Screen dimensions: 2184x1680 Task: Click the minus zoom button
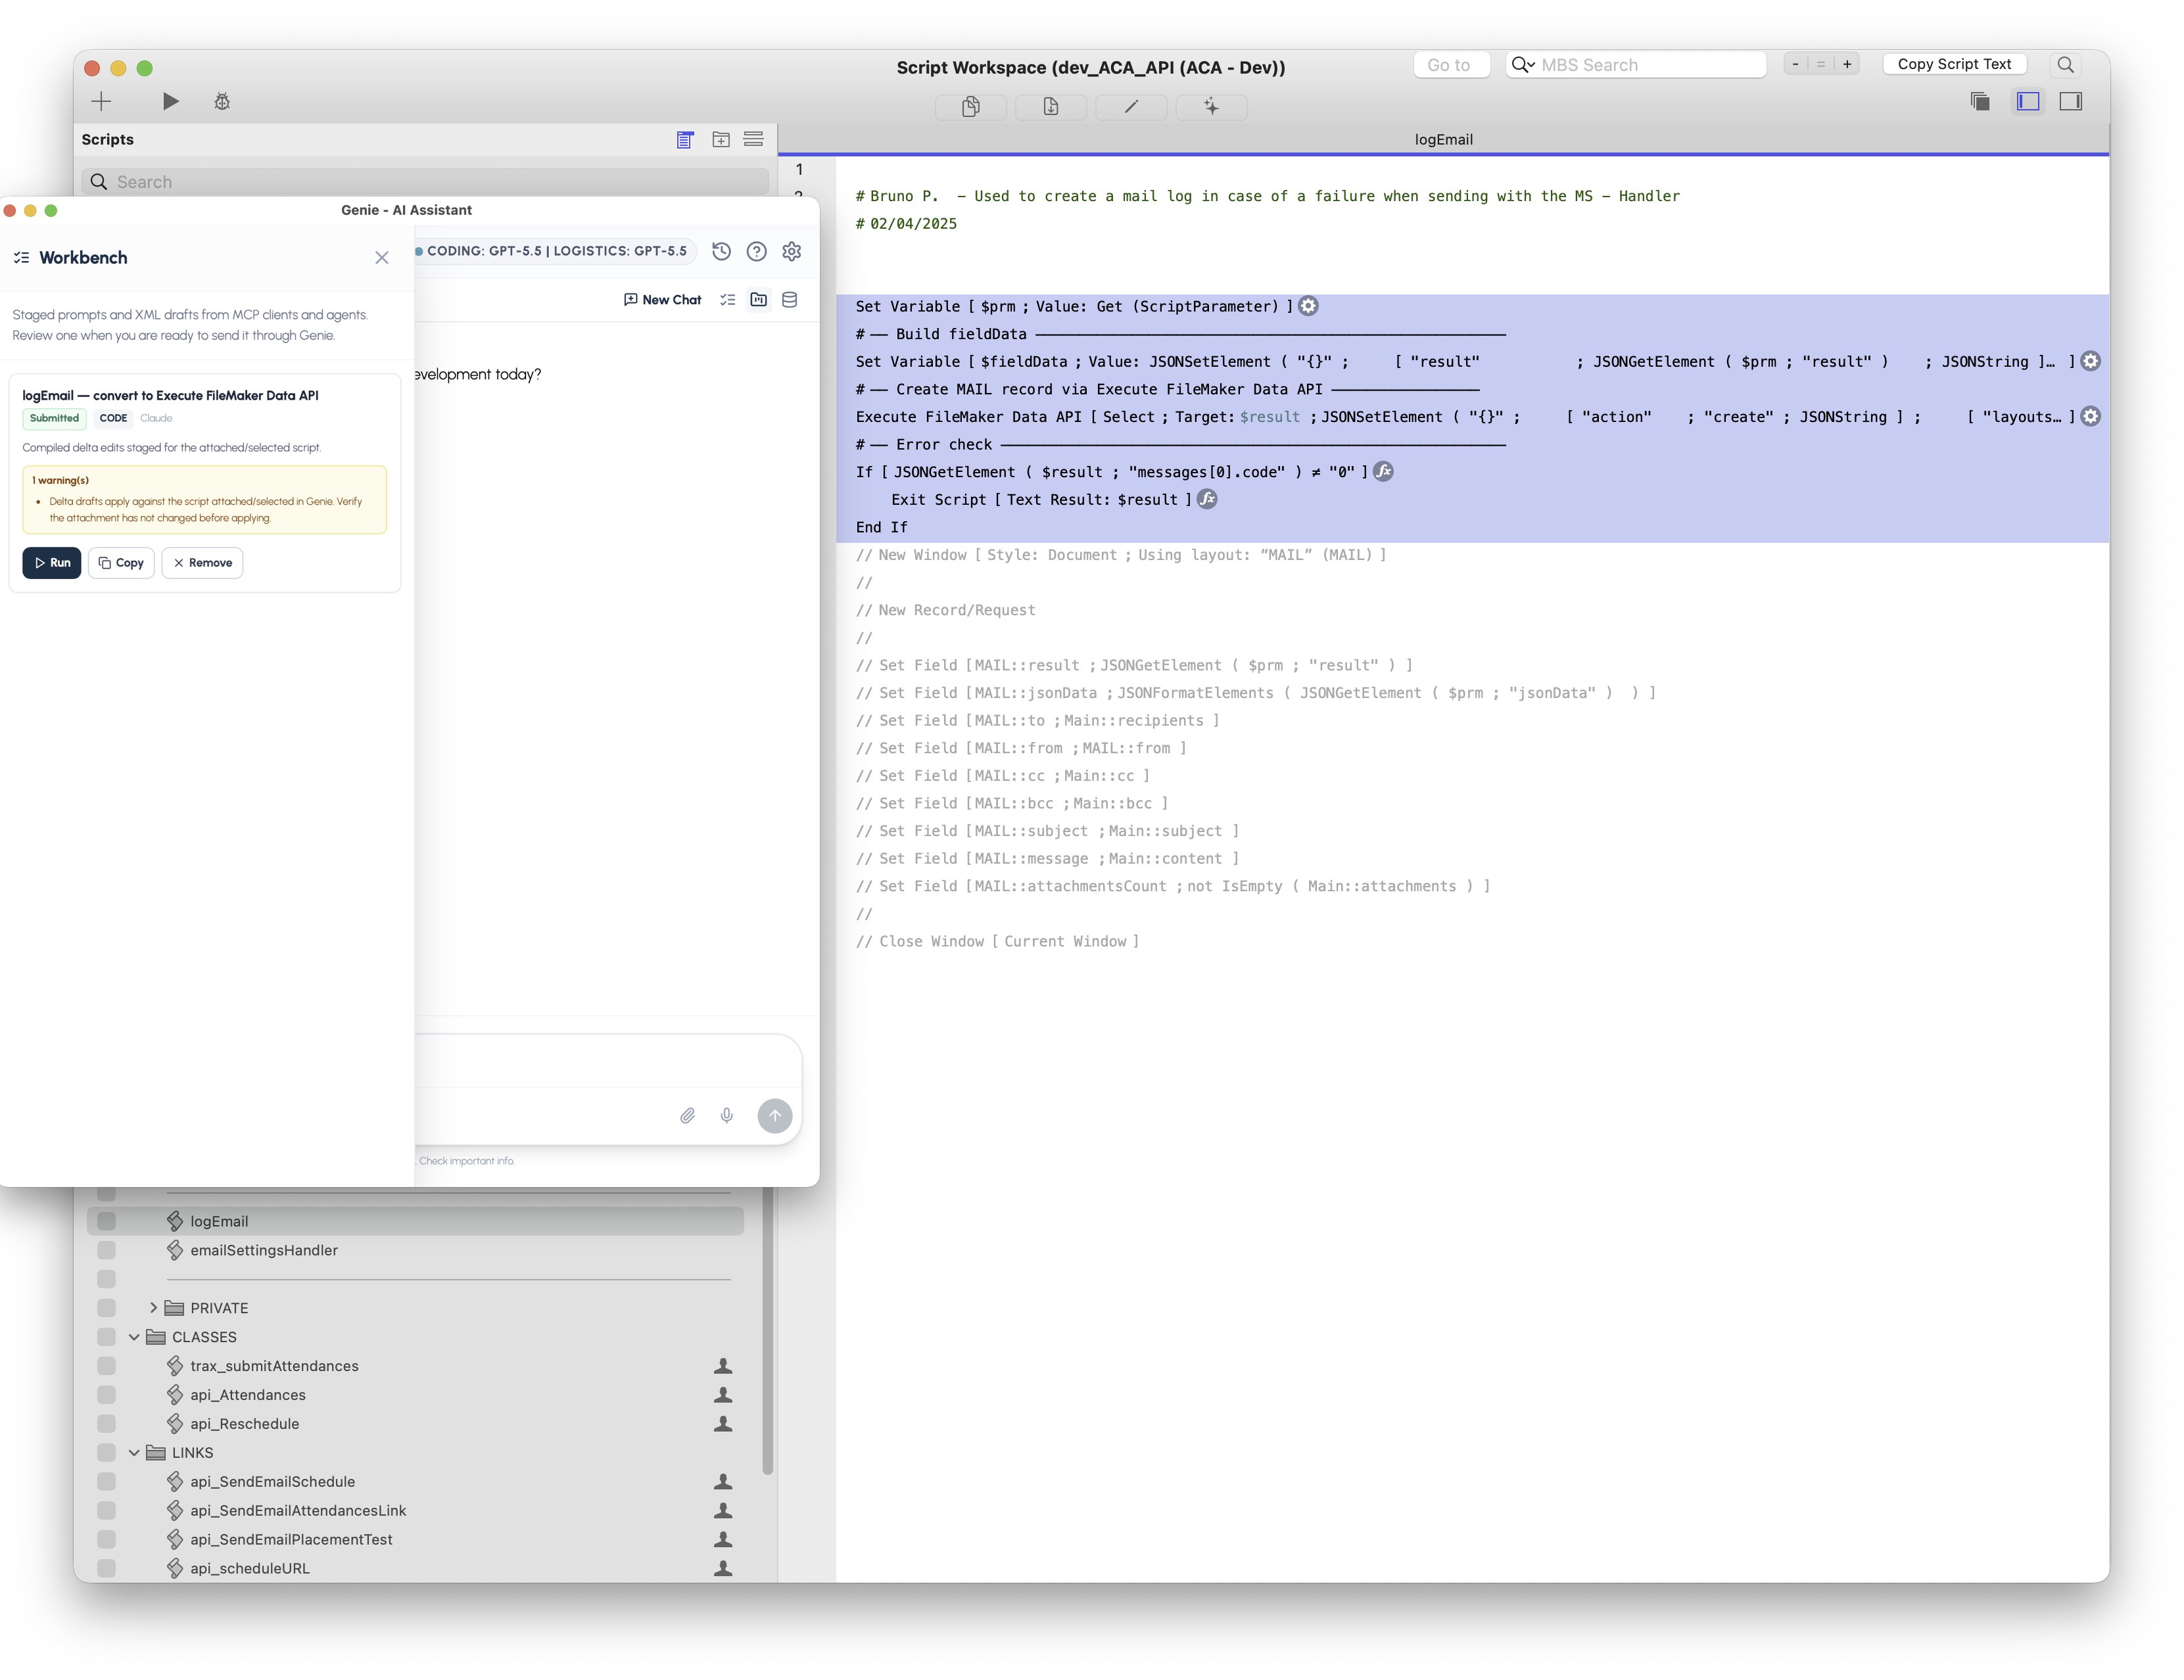[1796, 64]
